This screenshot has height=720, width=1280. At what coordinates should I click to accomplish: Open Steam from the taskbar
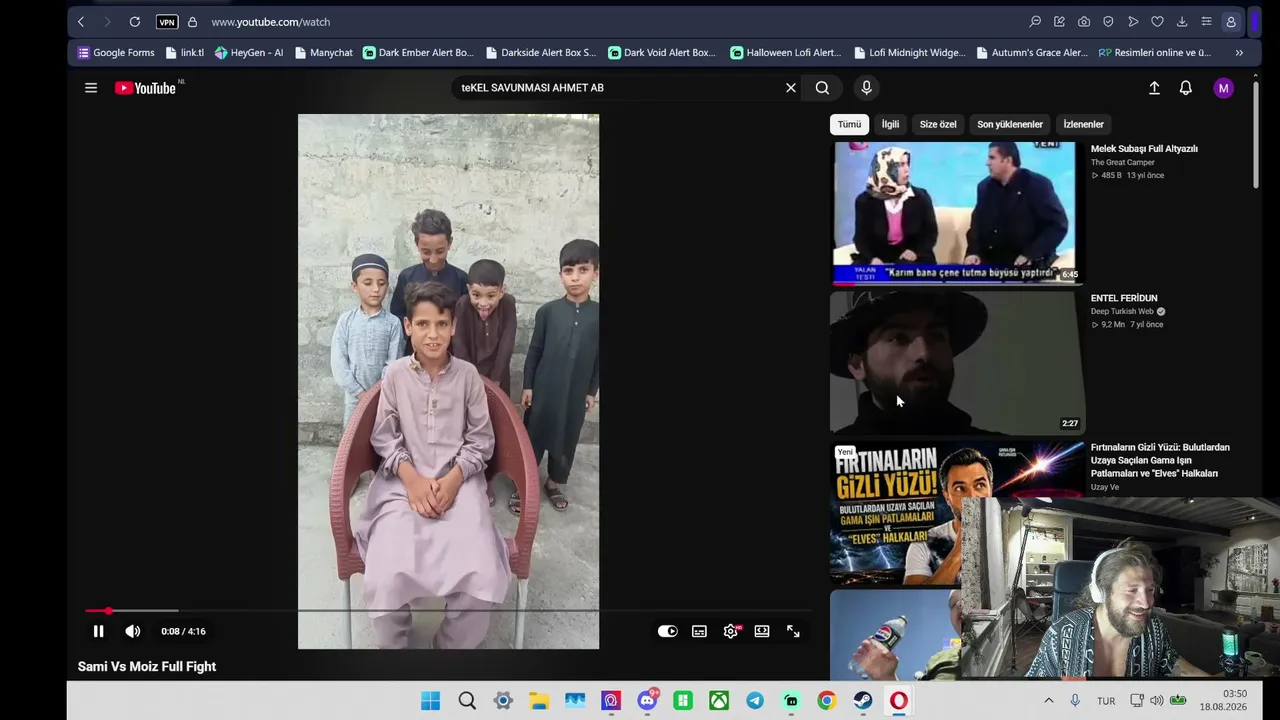tap(863, 701)
